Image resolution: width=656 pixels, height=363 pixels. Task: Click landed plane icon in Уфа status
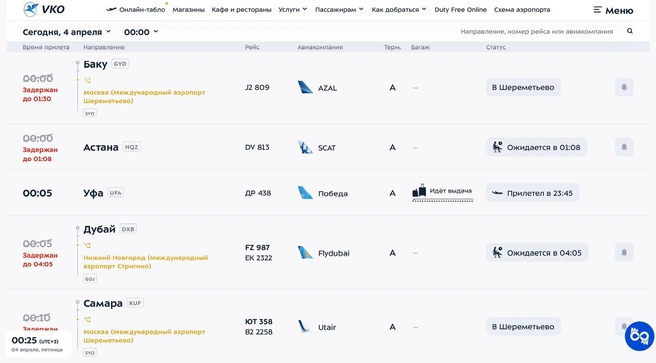click(497, 193)
